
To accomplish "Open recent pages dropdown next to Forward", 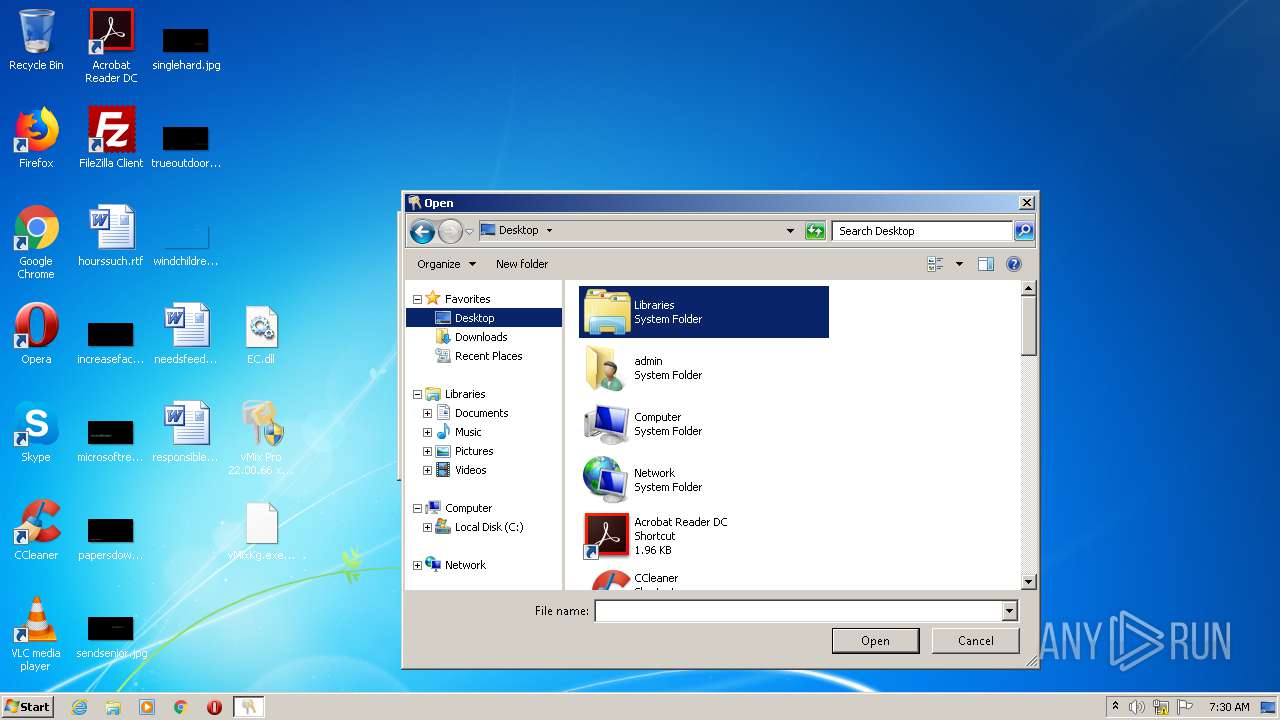I will point(469,232).
